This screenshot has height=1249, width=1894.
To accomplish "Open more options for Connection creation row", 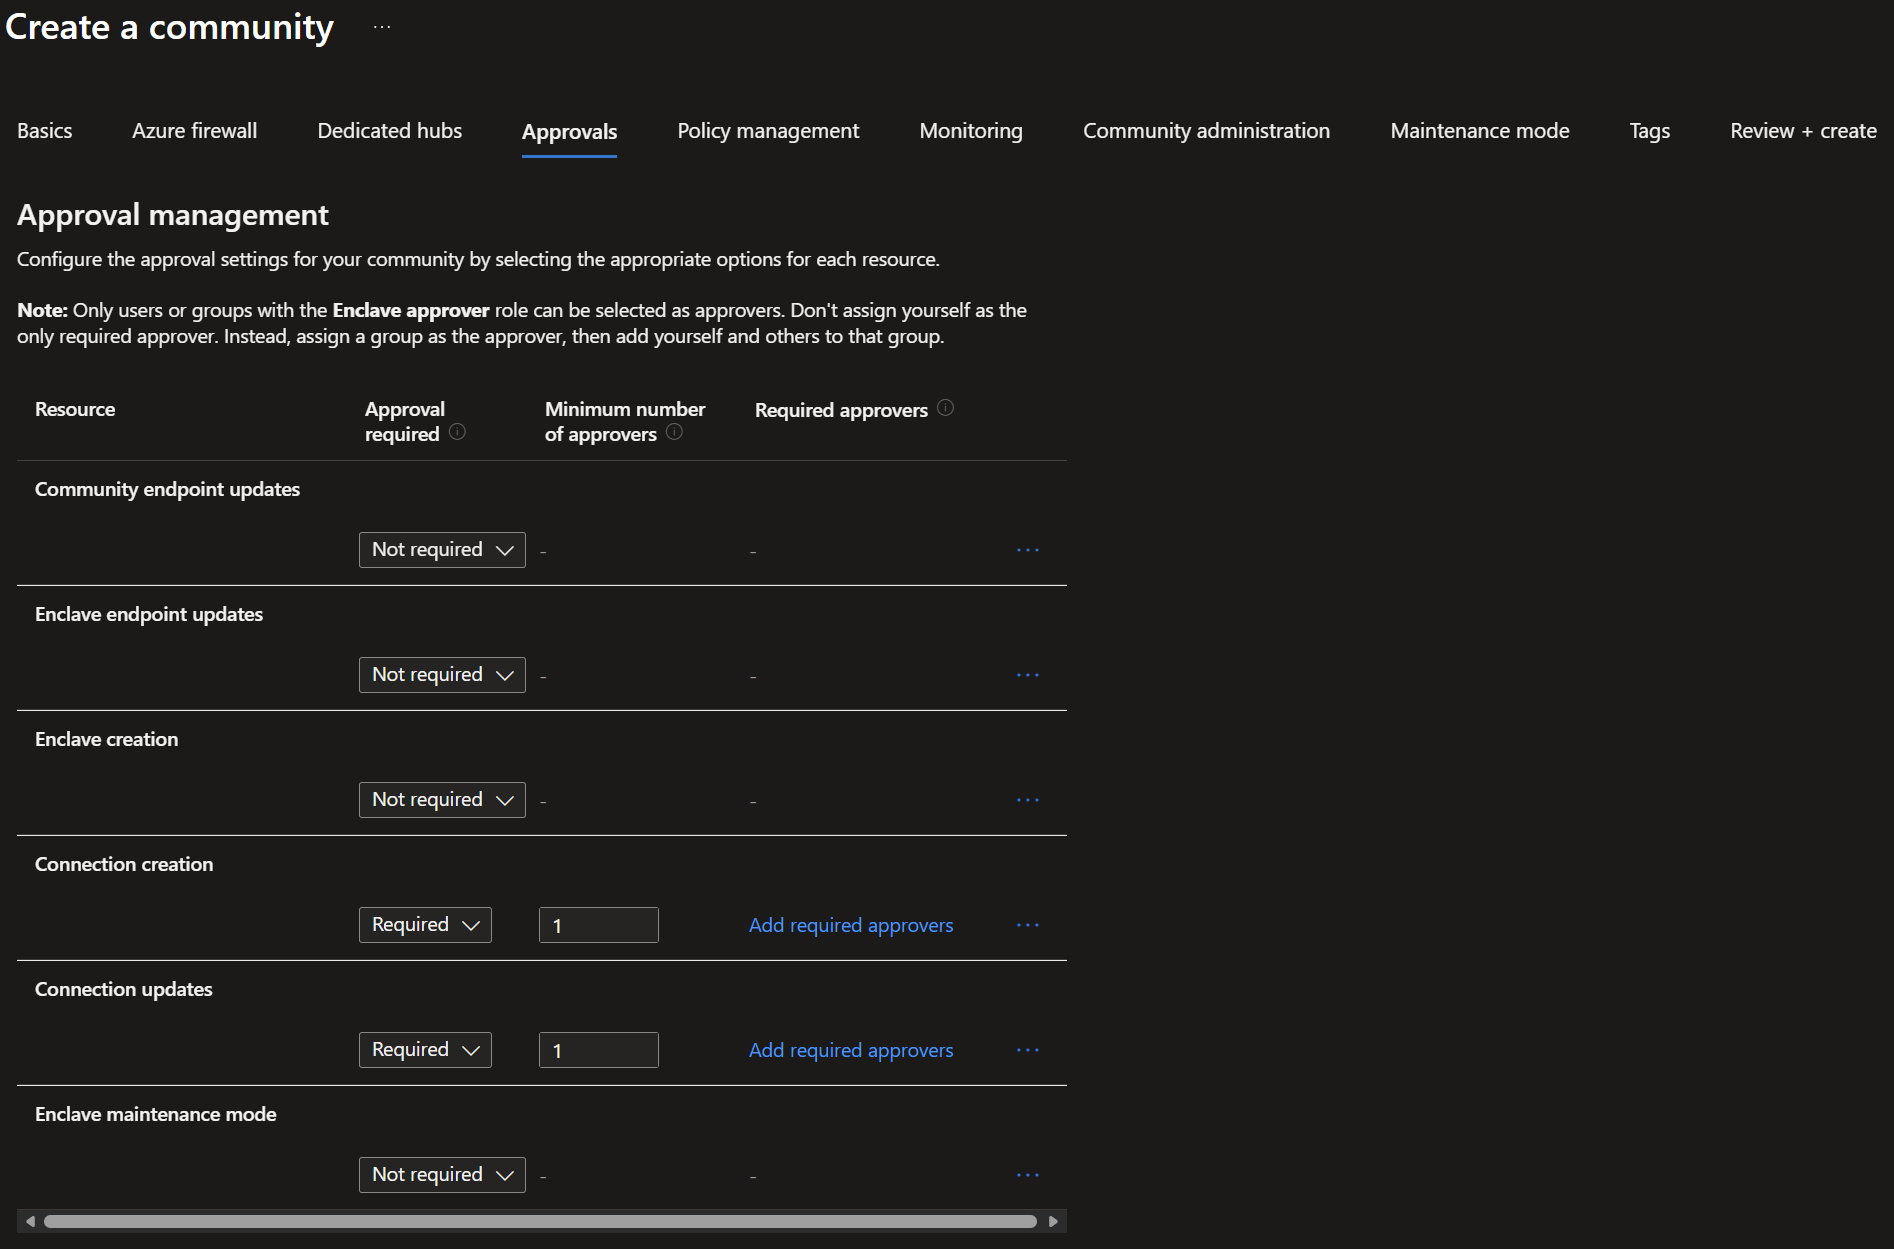I will [1028, 925].
